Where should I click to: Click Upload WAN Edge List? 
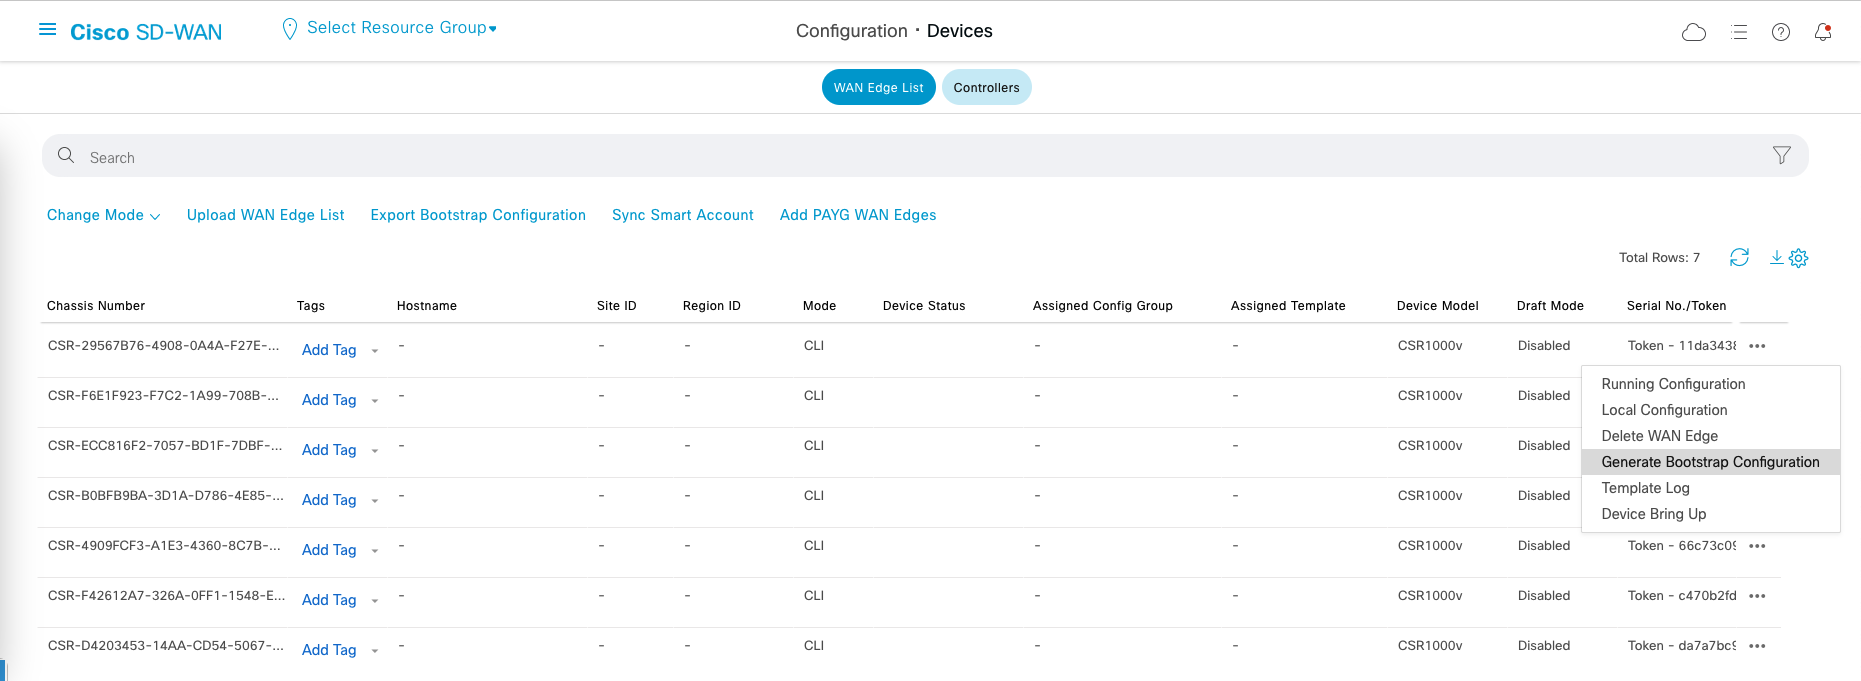coord(265,215)
